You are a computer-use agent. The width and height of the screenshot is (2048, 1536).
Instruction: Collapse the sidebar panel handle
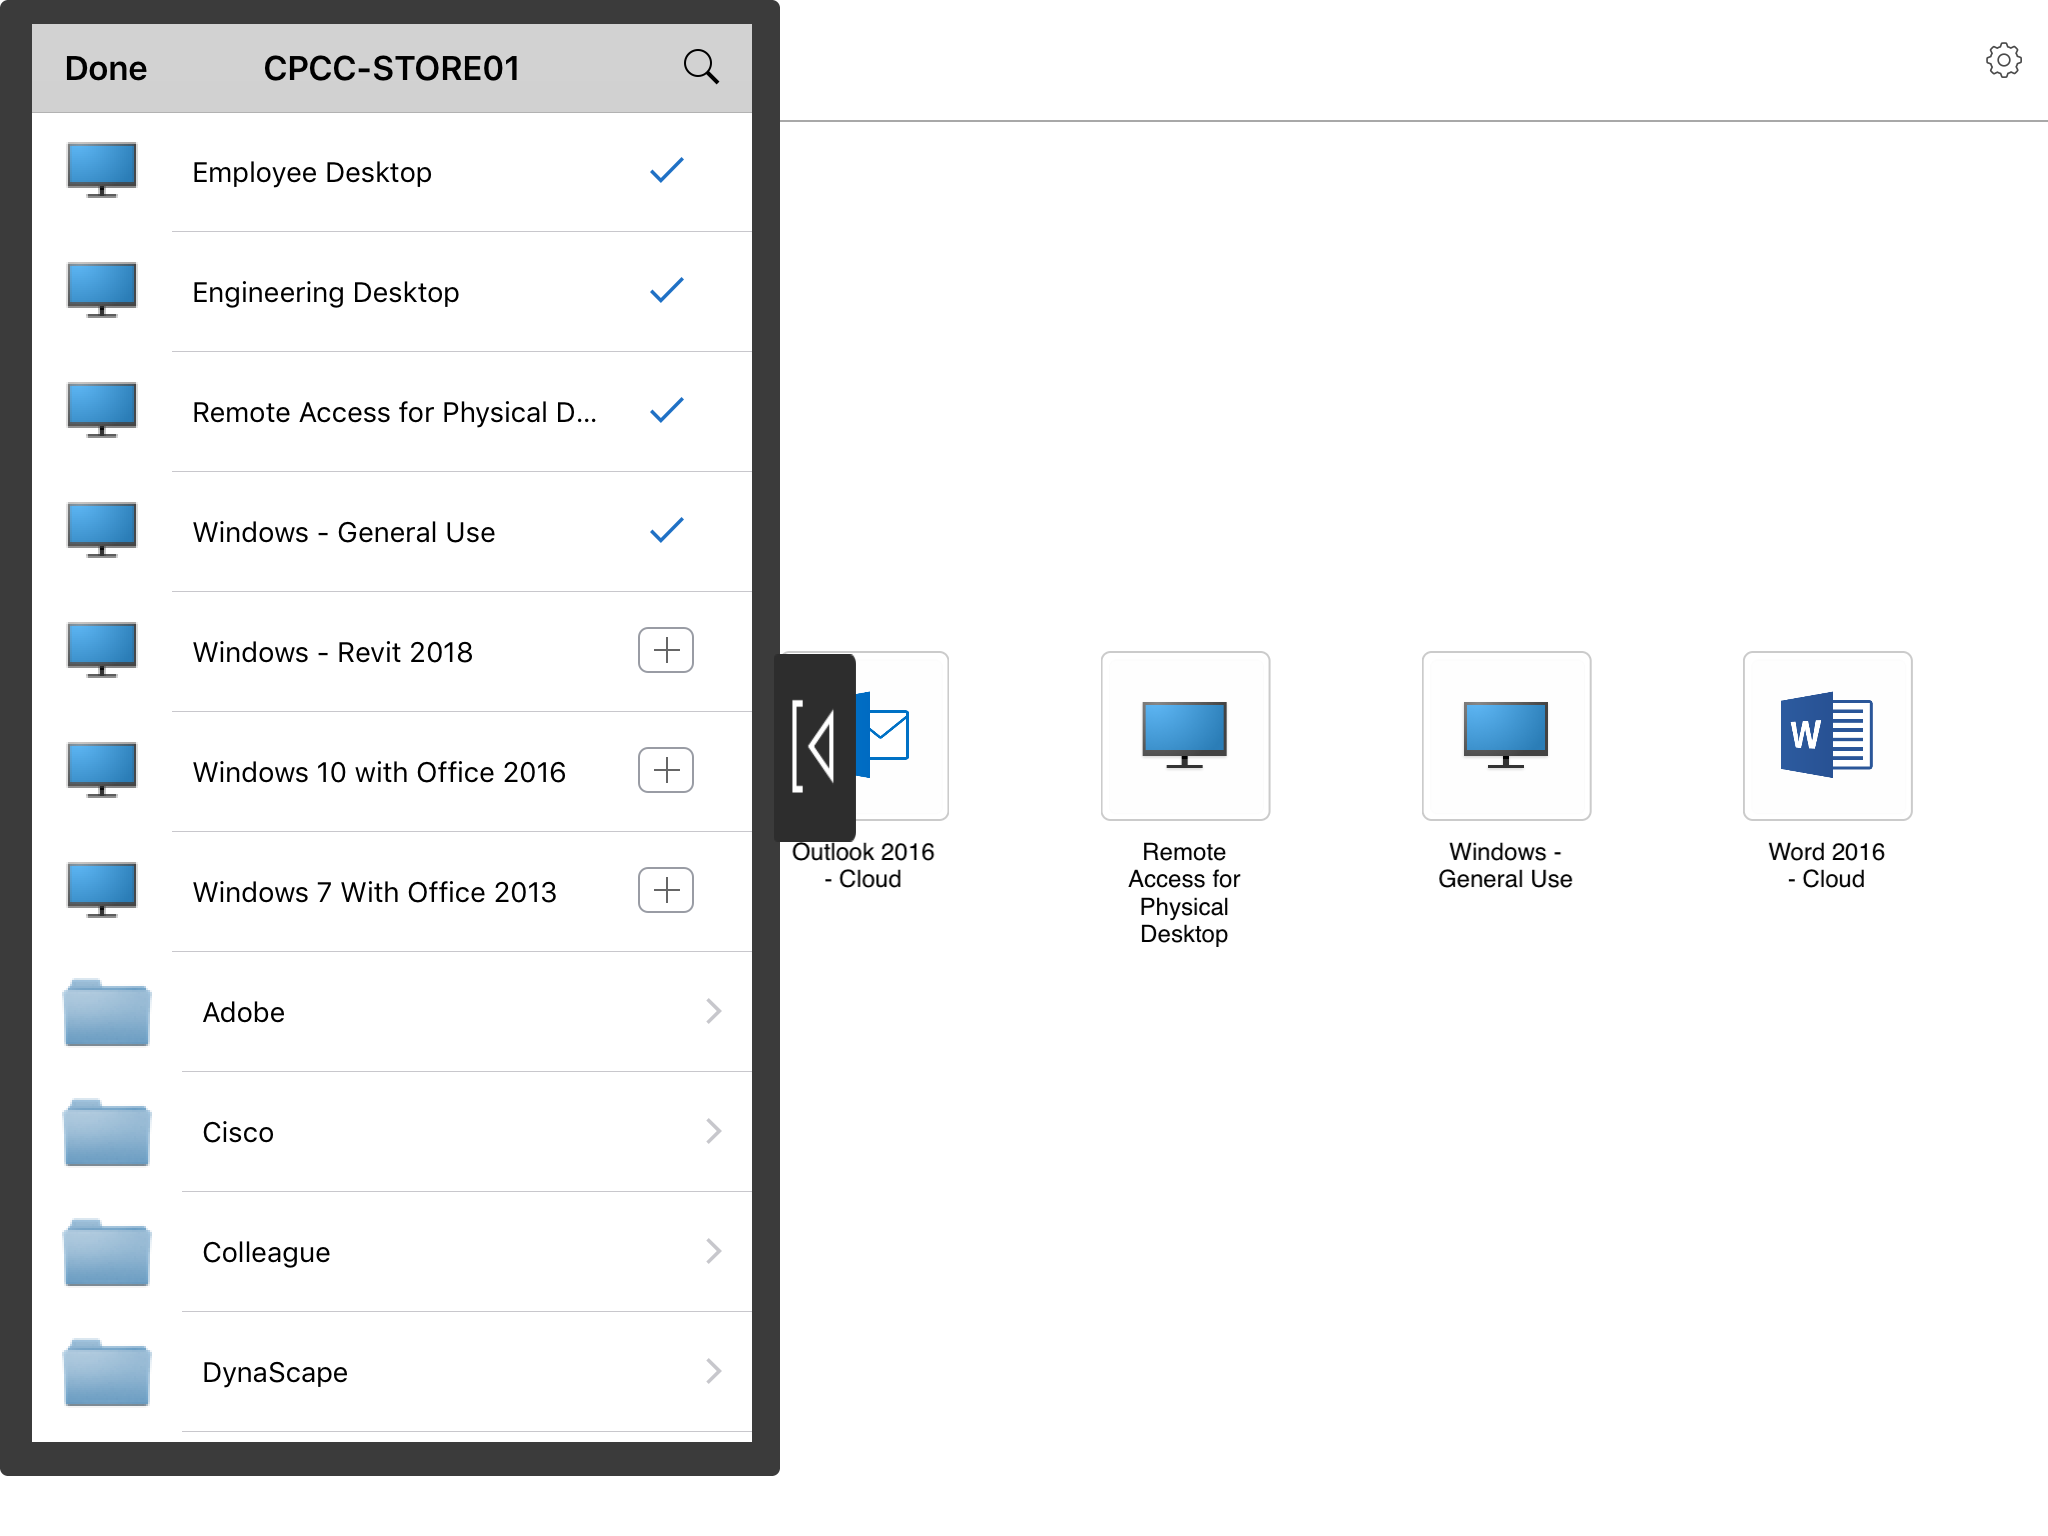click(816, 747)
